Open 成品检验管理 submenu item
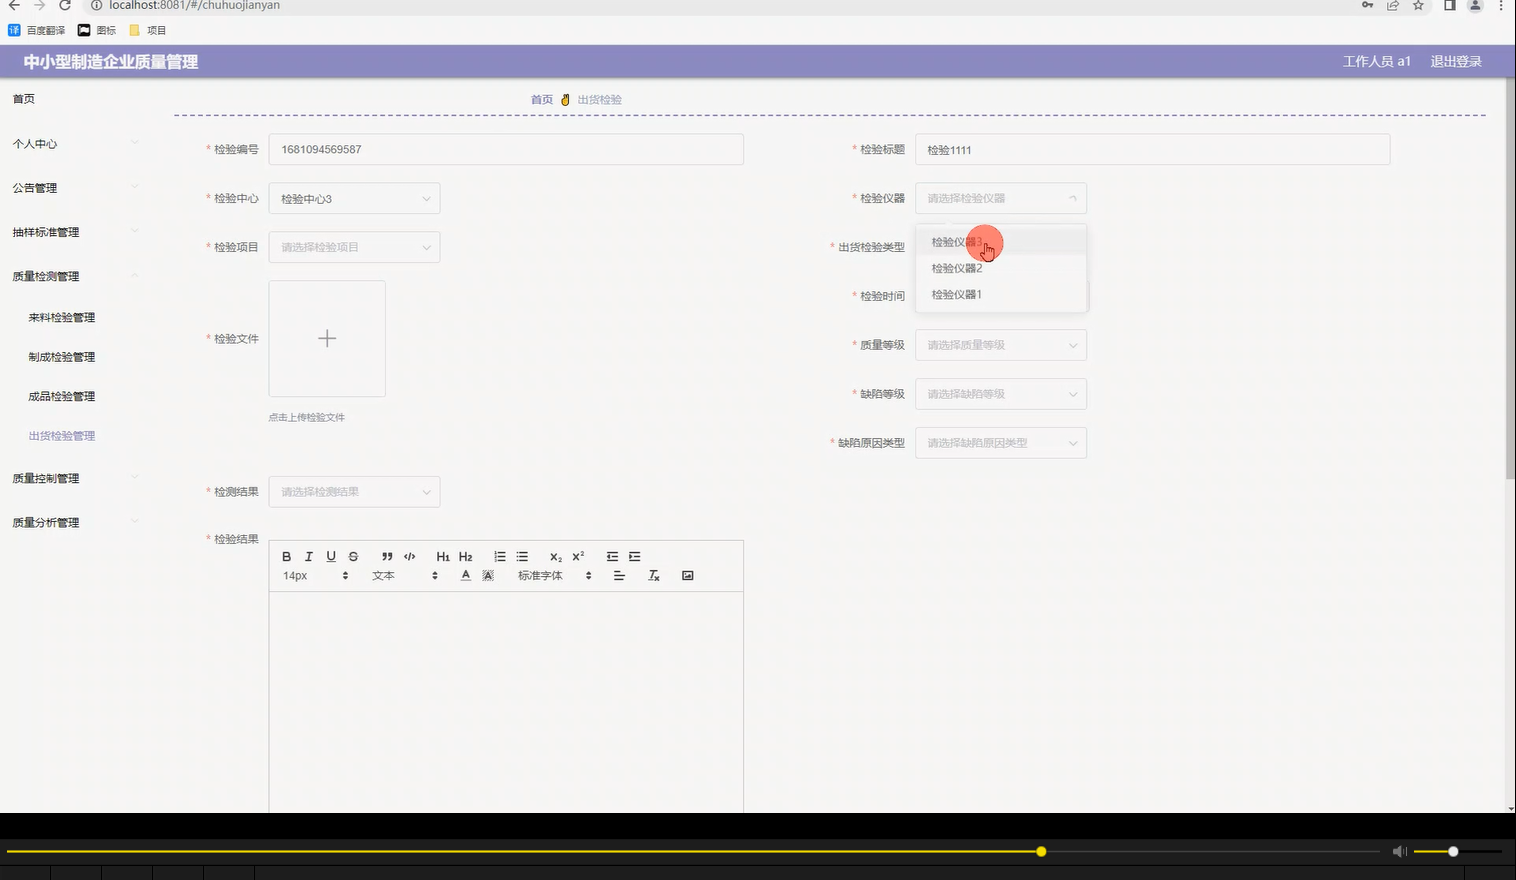1516x880 pixels. coord(62,396)
